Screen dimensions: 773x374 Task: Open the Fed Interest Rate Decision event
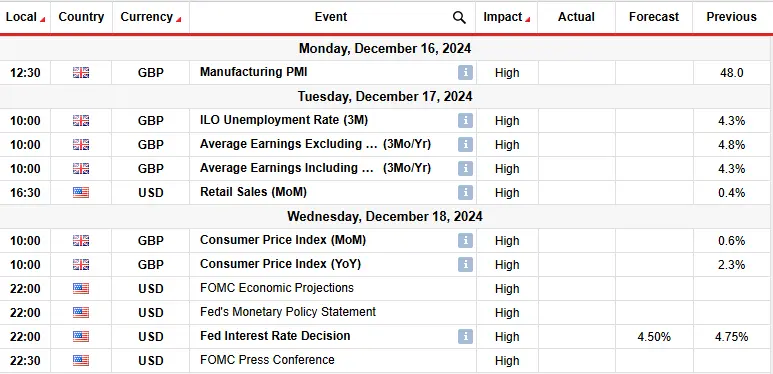click(275, 336)
